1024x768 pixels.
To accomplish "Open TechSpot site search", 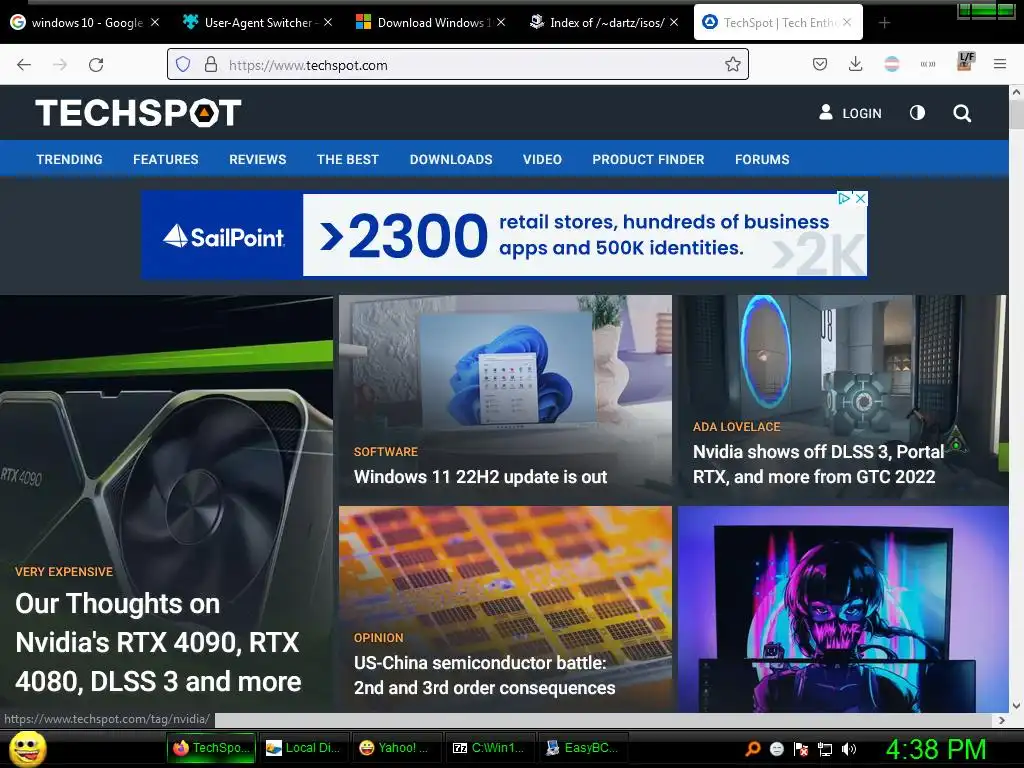I will 962,113.
